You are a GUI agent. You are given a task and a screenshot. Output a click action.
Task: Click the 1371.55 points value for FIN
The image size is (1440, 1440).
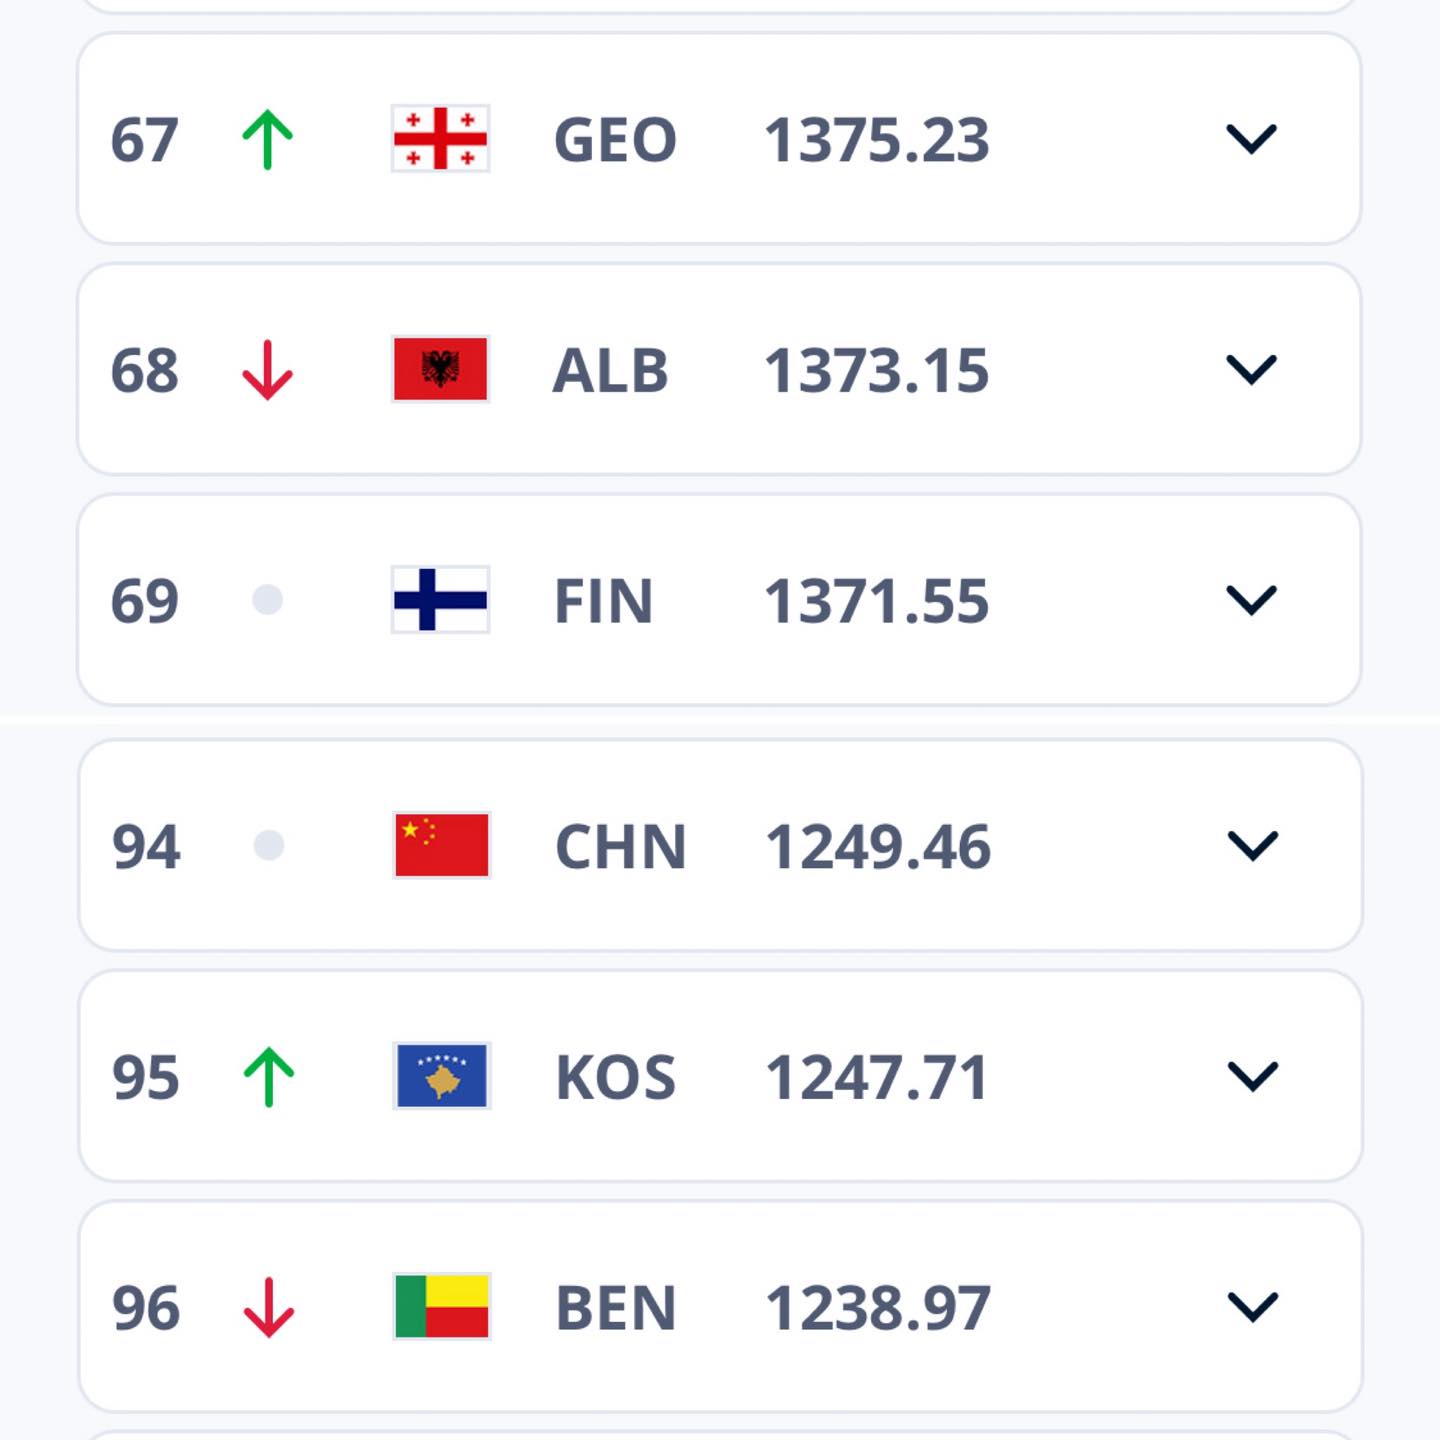pyautogui.click(x=876, y=601)
